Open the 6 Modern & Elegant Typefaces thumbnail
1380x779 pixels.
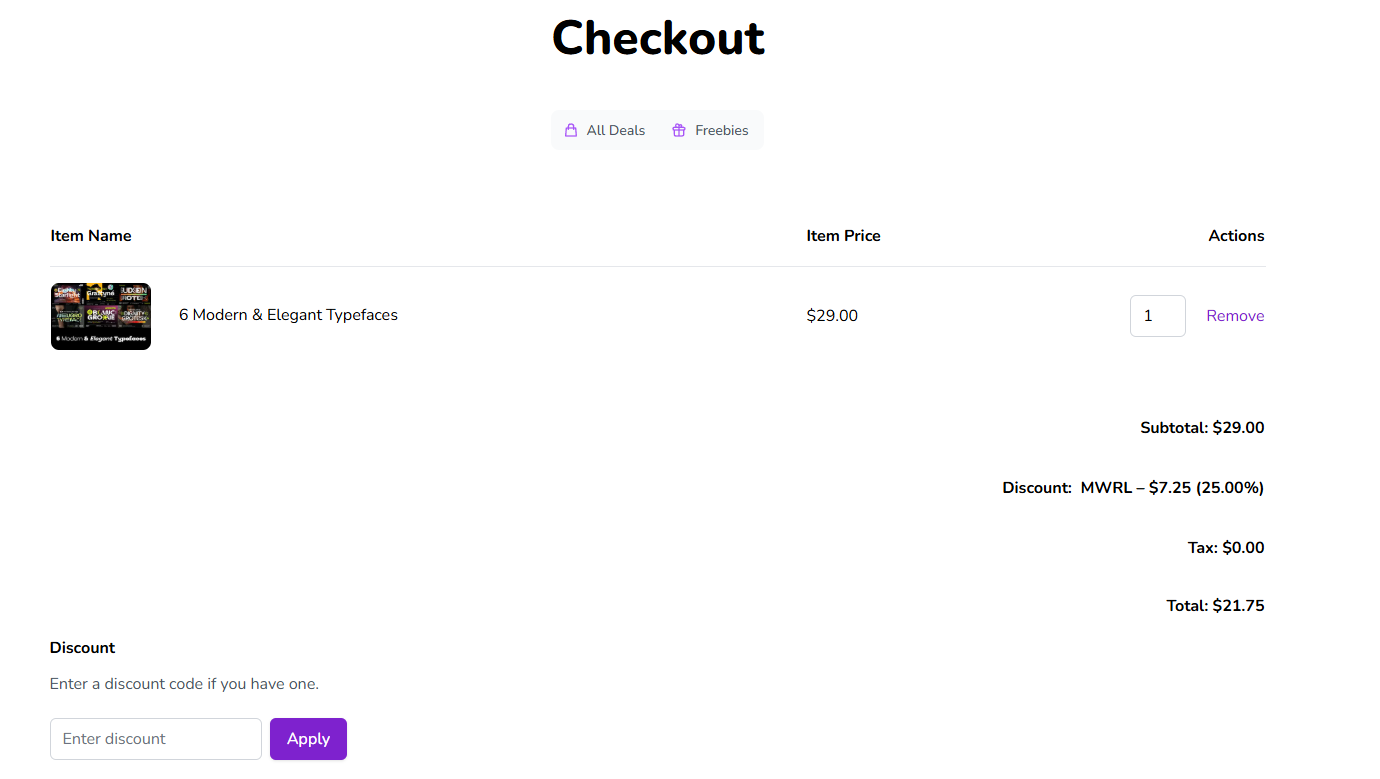[101, 316]
